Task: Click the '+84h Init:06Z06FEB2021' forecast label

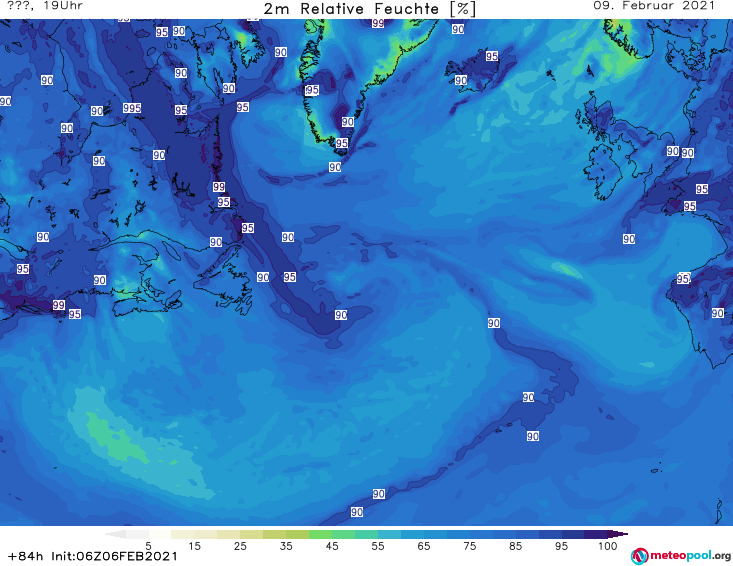Action: click(x=93, y=556)
